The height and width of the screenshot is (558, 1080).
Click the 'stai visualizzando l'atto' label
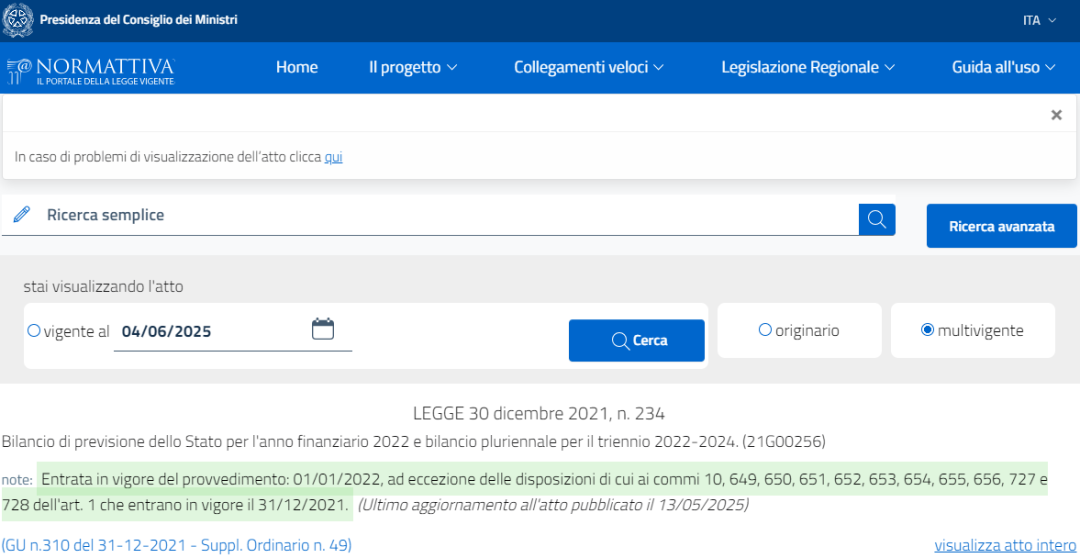coord(103,287)
